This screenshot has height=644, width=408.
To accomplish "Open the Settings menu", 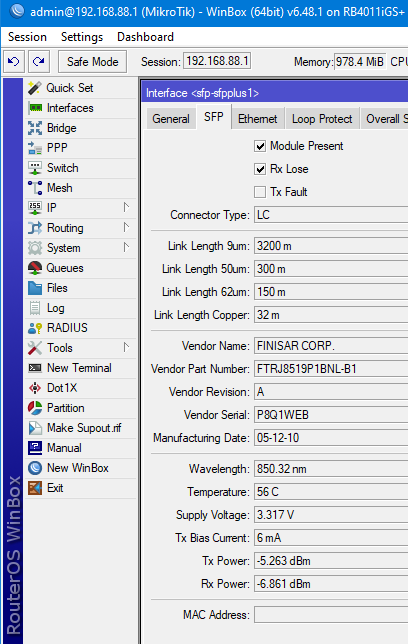I will pyautogui.click(x=82, y=37).
